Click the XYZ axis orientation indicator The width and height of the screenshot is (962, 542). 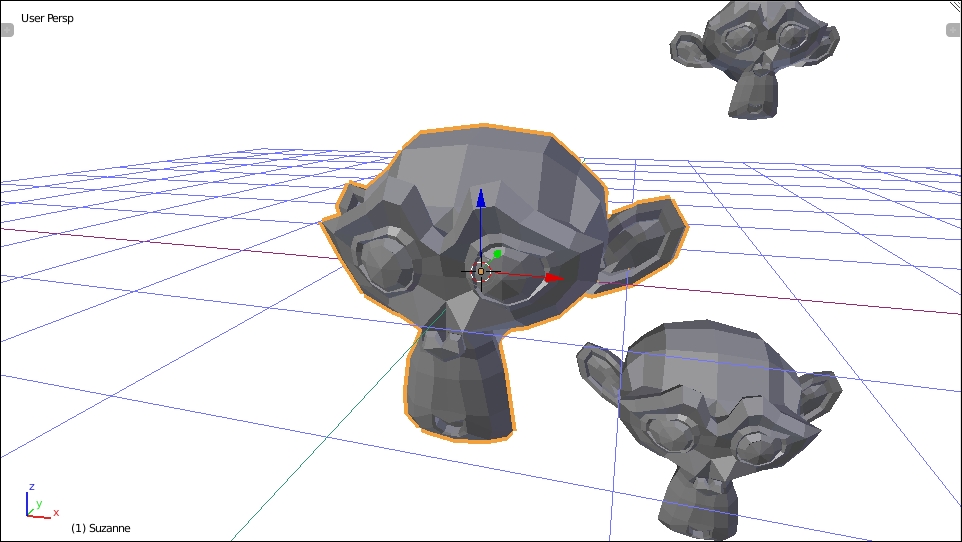[x=40, y=502]
